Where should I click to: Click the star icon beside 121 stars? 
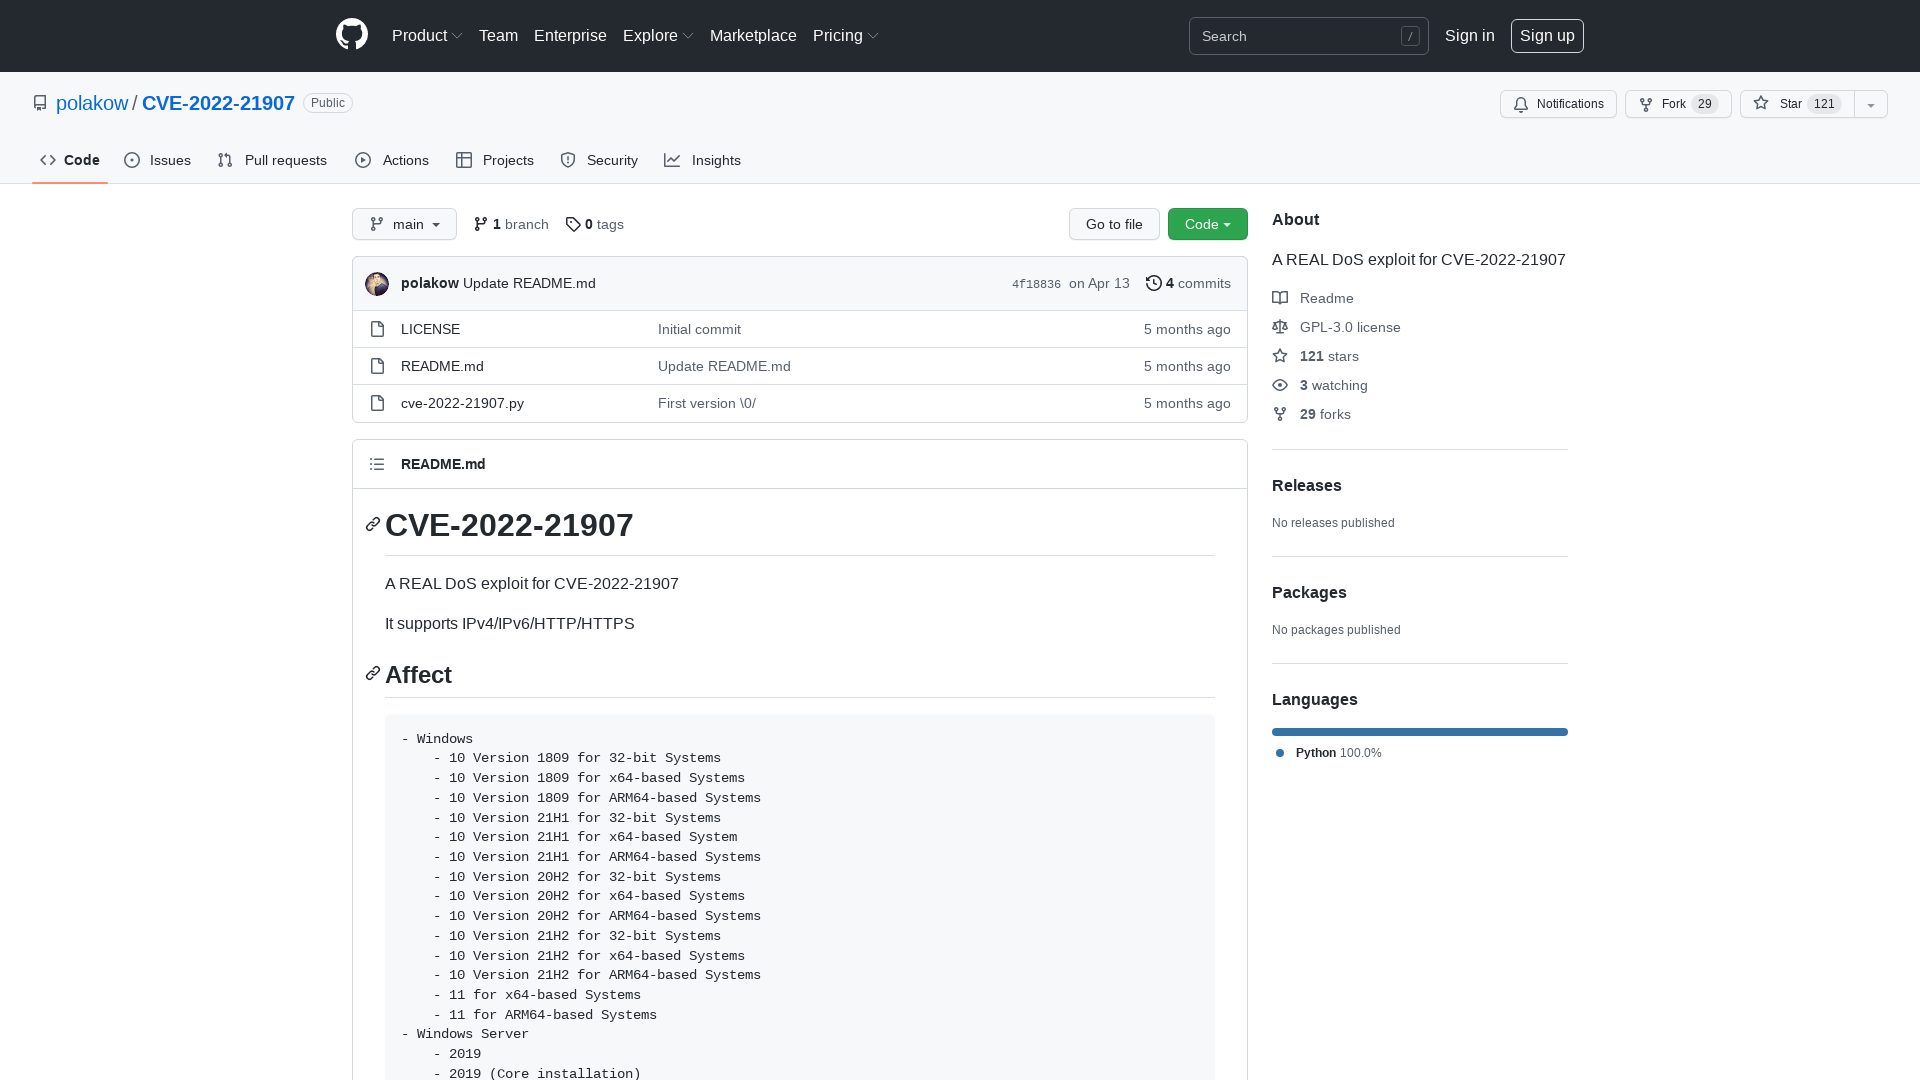tap(1280, 356)
